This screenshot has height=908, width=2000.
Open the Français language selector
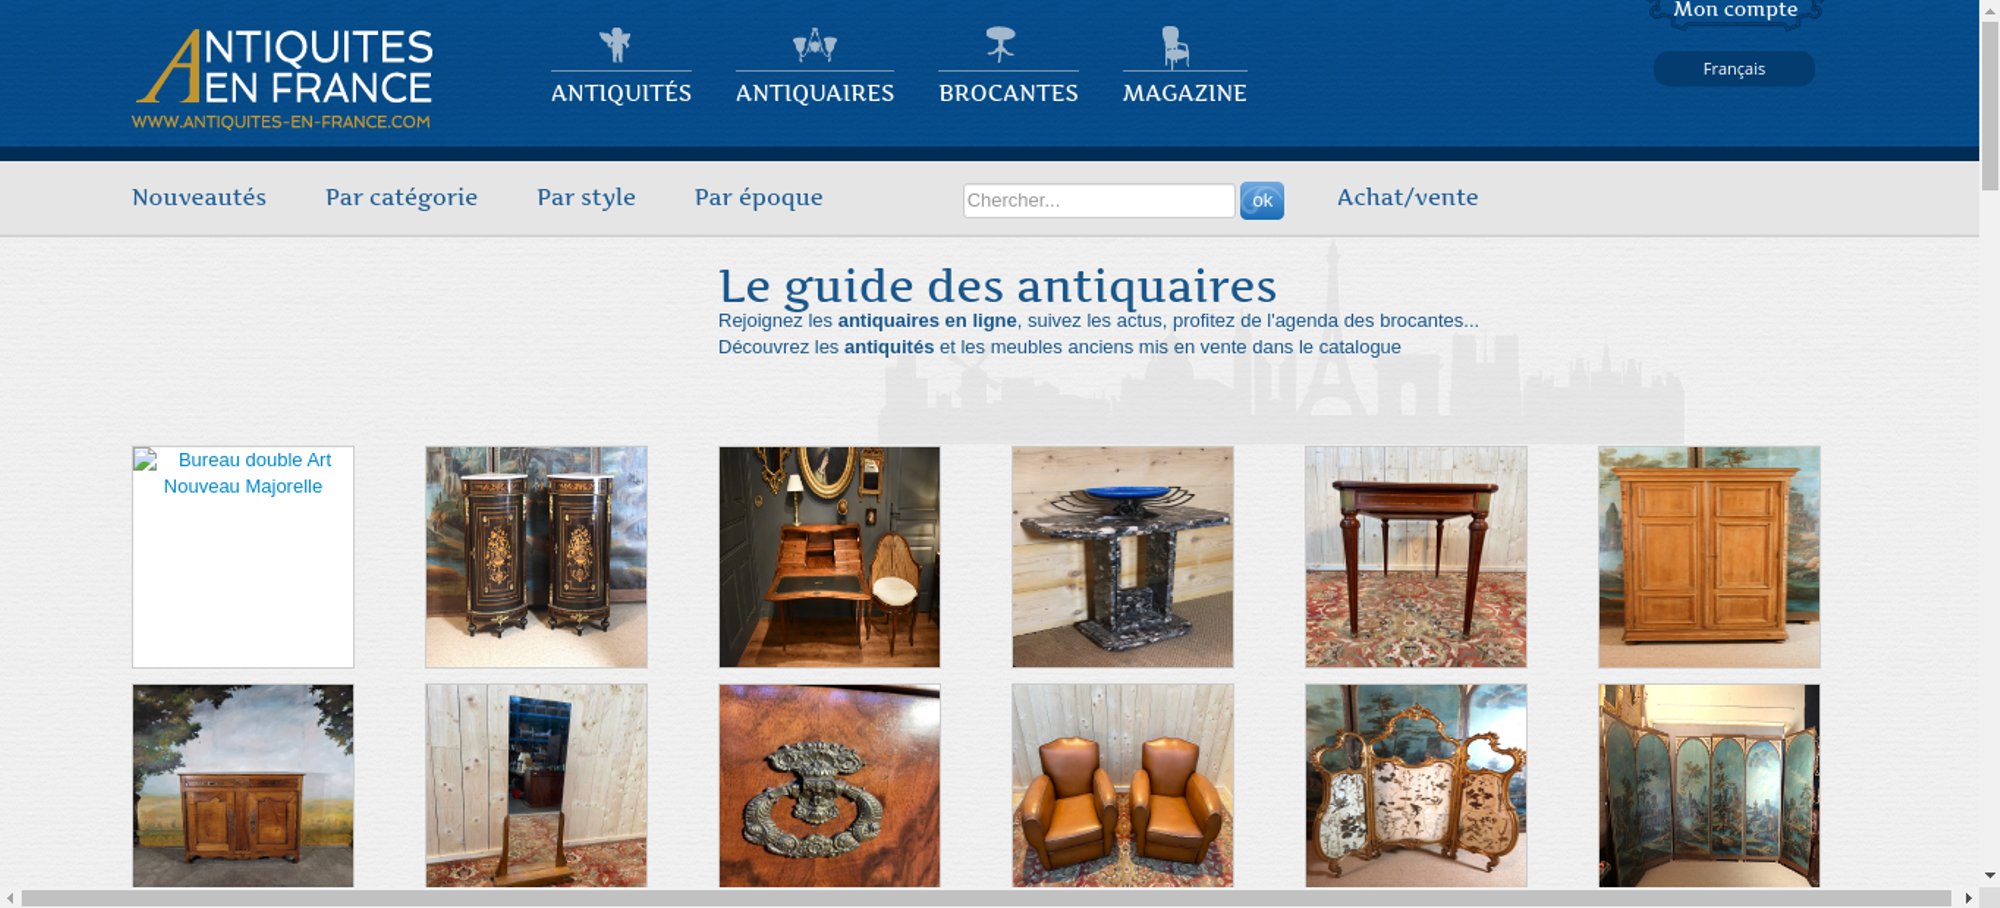pyautogui.click(x=1734, y=69)
